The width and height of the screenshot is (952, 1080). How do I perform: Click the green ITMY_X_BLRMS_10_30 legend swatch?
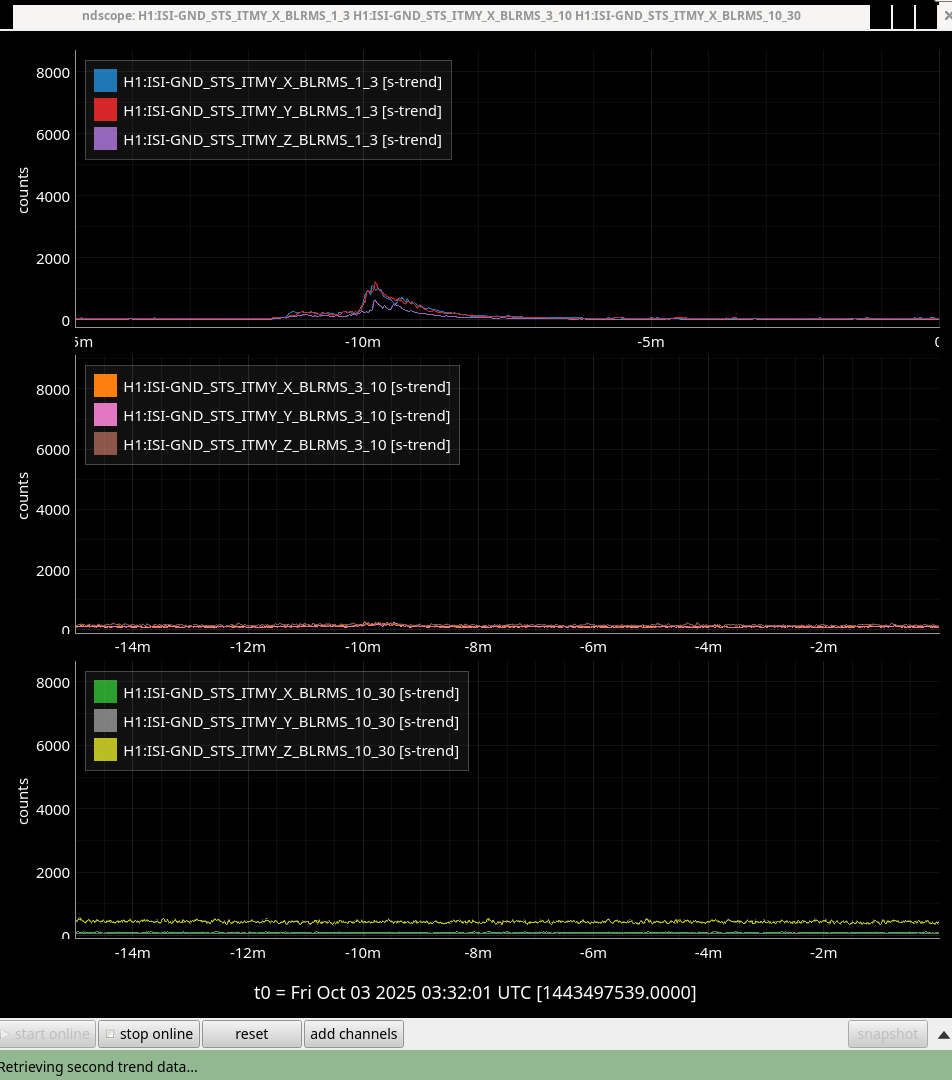coord(106,692)
